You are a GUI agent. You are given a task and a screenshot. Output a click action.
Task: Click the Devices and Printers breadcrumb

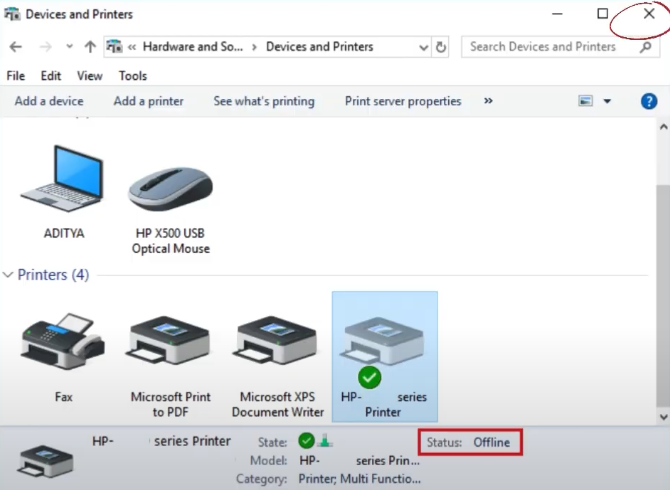(x=320, y=47)
